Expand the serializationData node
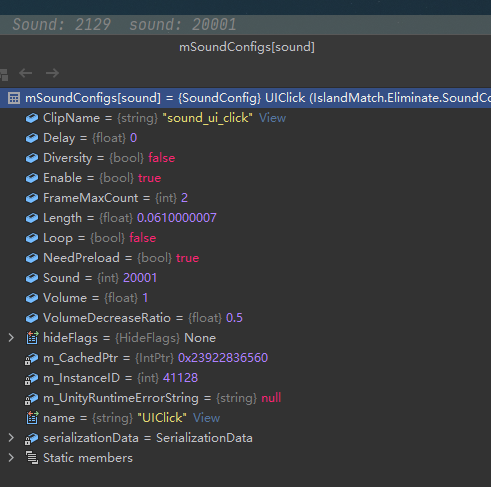491x487 pixels. click(x=11, y=438)
